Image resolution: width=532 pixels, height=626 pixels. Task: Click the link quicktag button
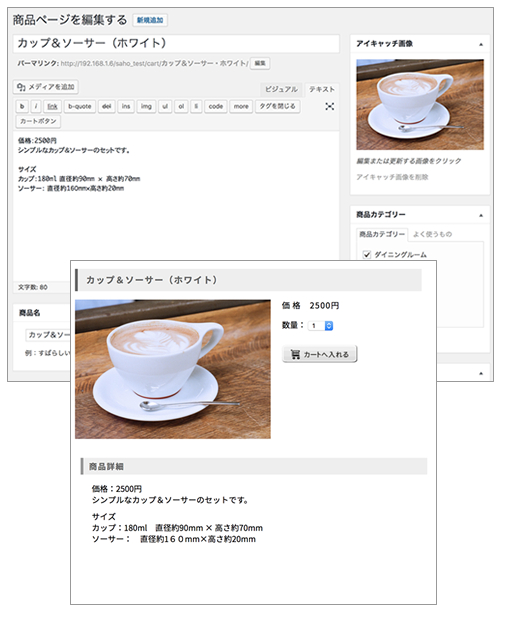(52, 106)
